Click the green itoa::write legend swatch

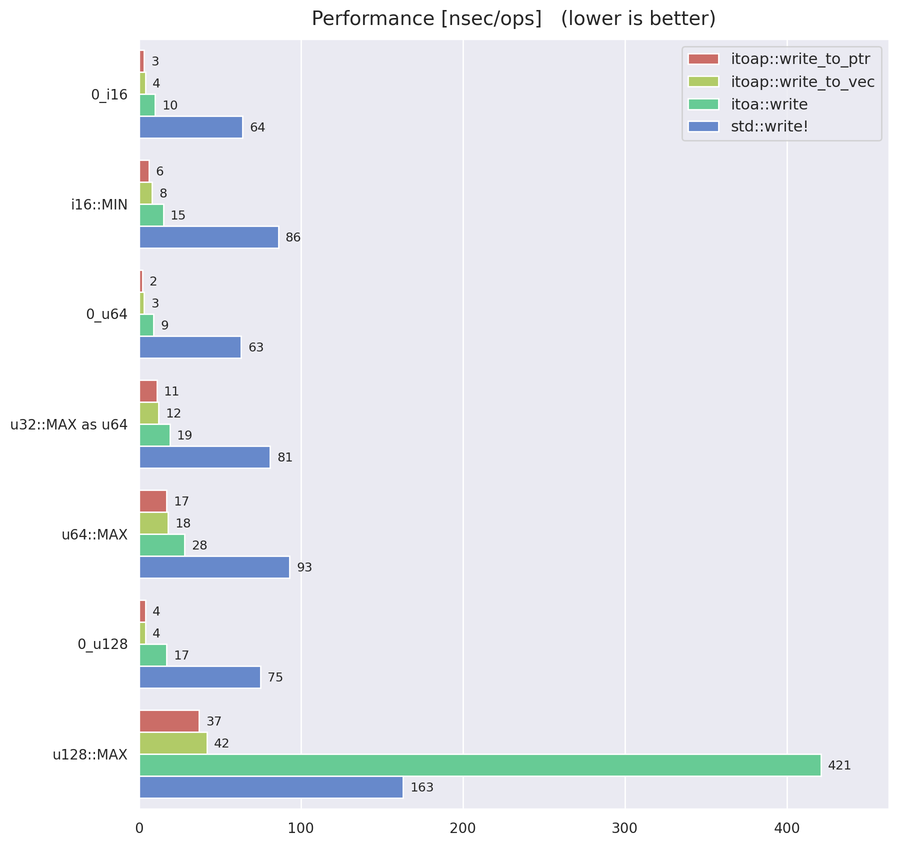pyautogui.click(x=703, y=104)
